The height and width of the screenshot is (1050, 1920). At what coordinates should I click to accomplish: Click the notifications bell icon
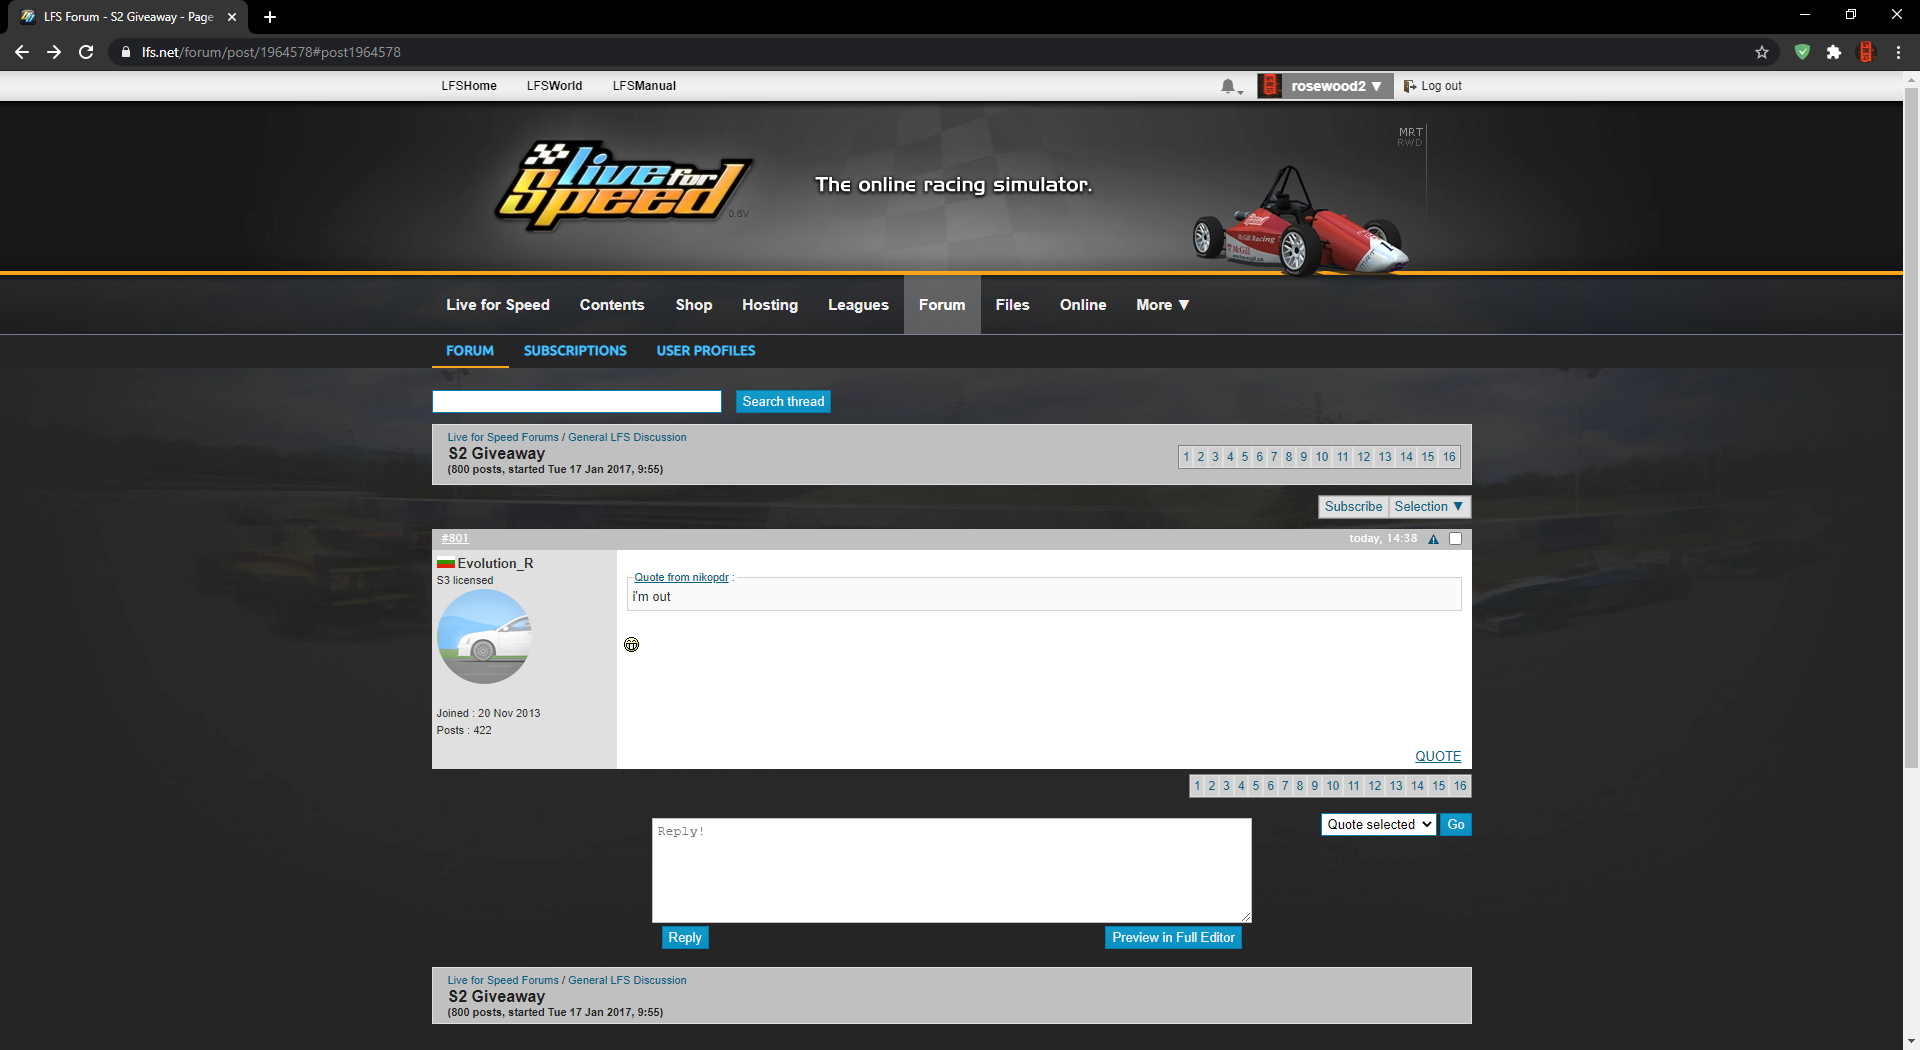pyautogui.click(x=1229, y=86)
